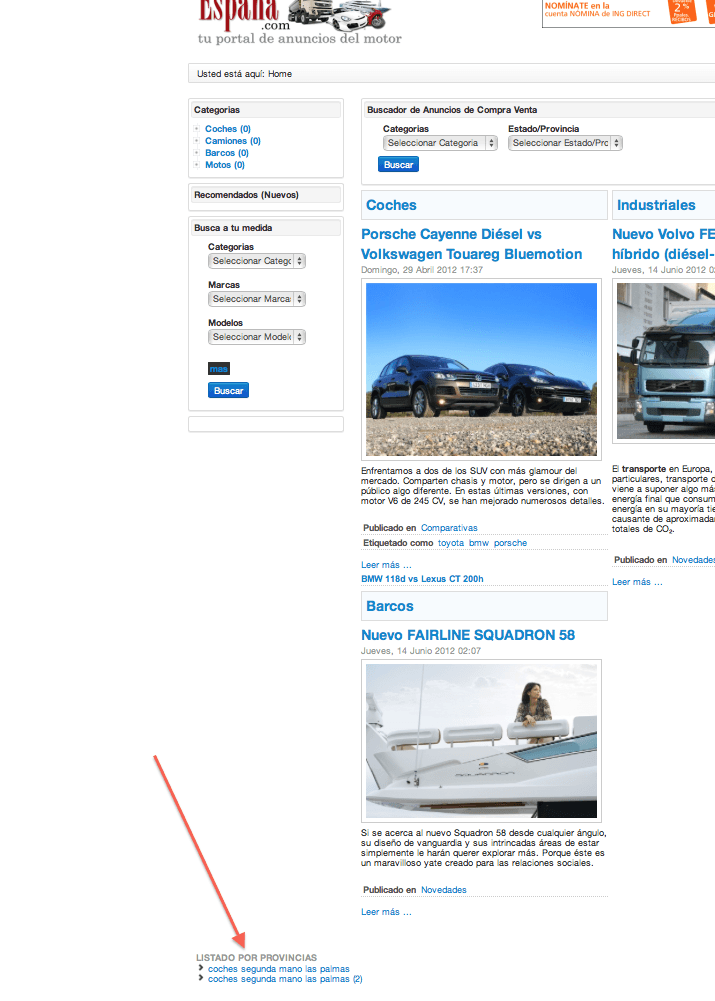Click Leer más under Fairline Squadron article
Viewport: 715px width, 1001px height.
[x=386, y=912]
